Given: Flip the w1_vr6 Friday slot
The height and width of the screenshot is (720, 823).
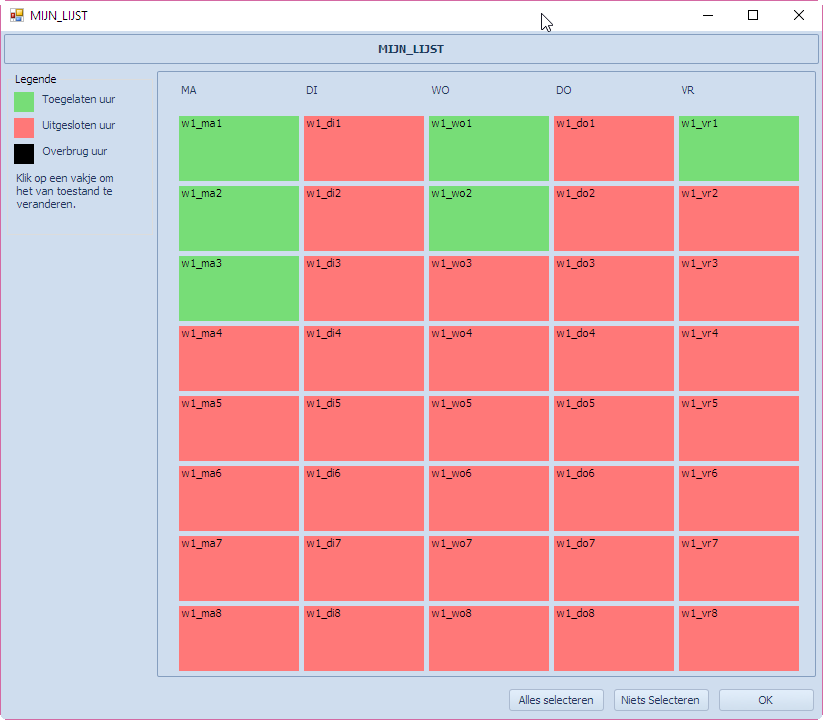Looking at the screenshot, I should tap(739, 499).
